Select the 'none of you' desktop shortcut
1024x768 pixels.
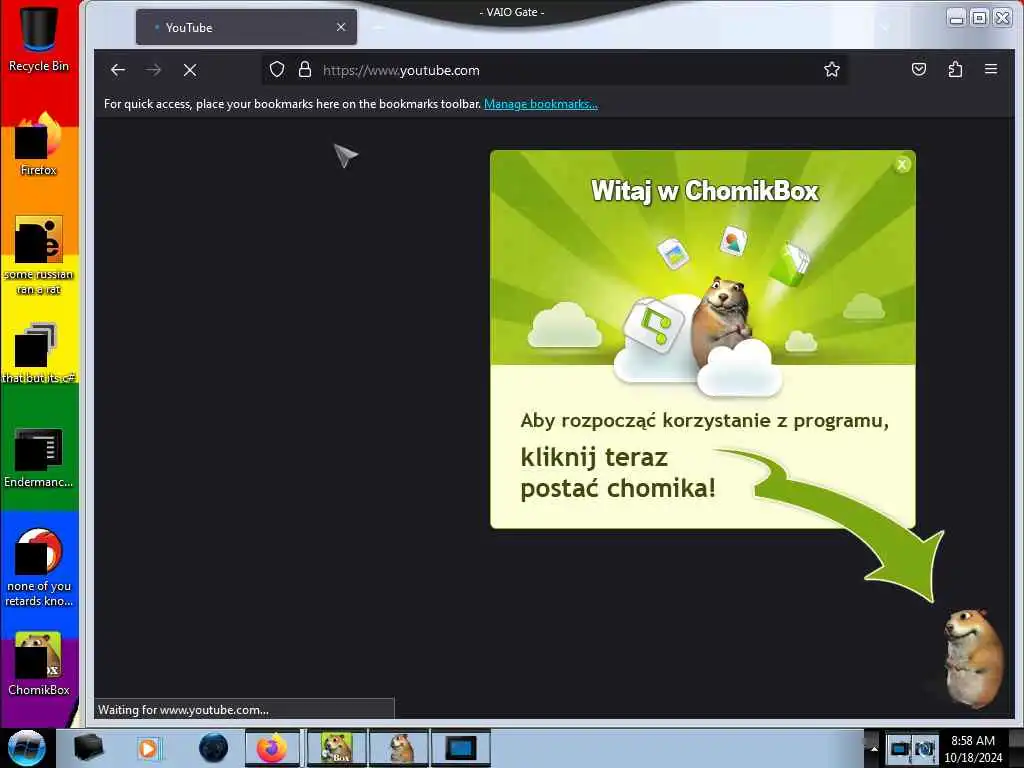(39, 568)
